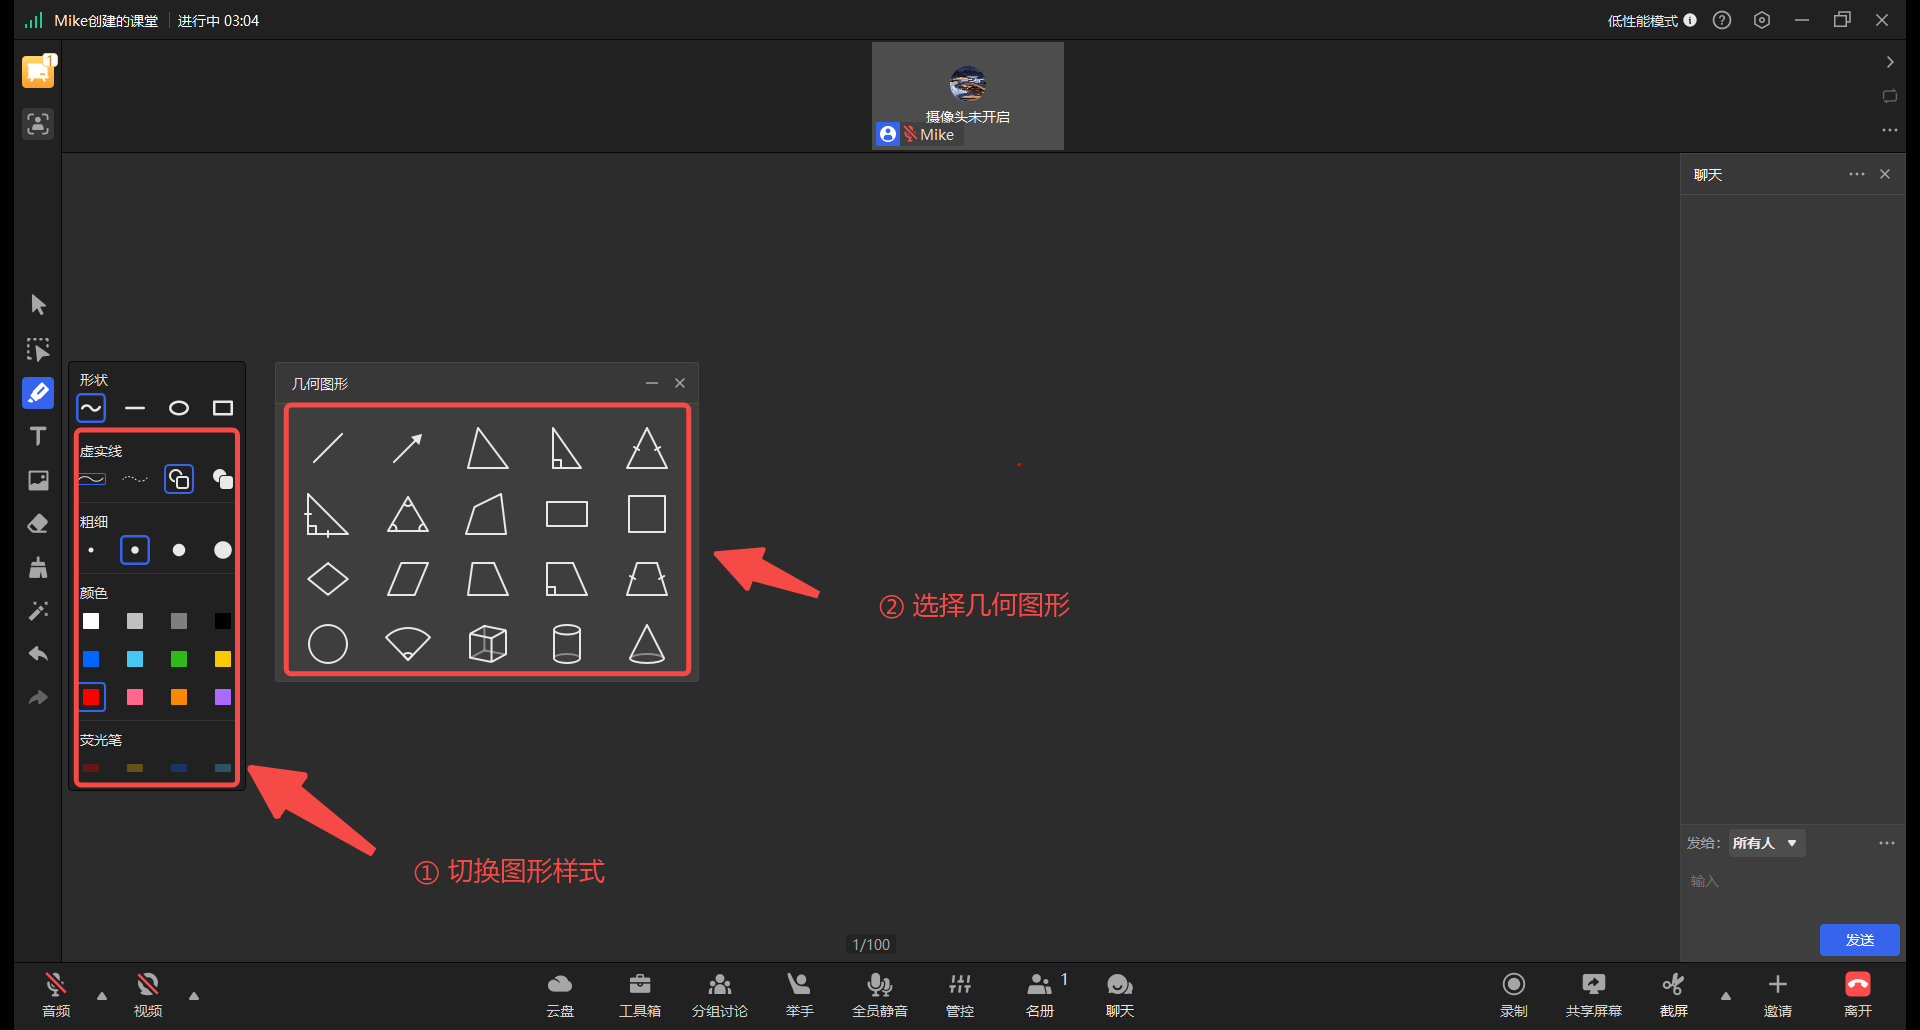This screenshot has width=1920, height=1030.
Task: Open the 工具箱 toolbox
Action: click(640, 995)
